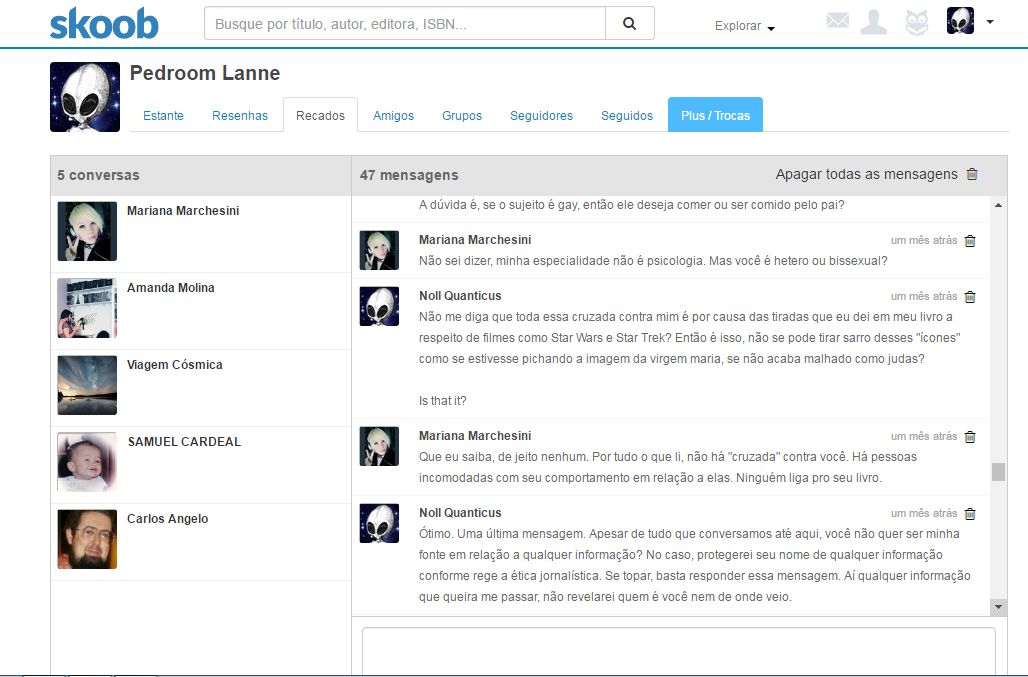Delete Noll Quanticus 'Ótimo' message
1028x677 pixels.
(x=970, y=514)
